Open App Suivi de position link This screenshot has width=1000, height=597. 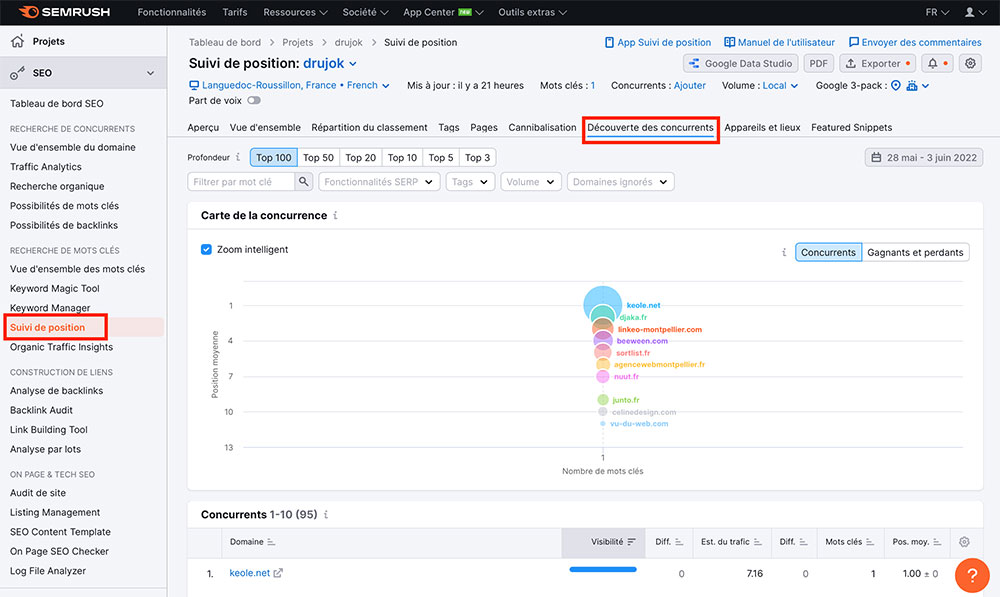tap(658, 42)
